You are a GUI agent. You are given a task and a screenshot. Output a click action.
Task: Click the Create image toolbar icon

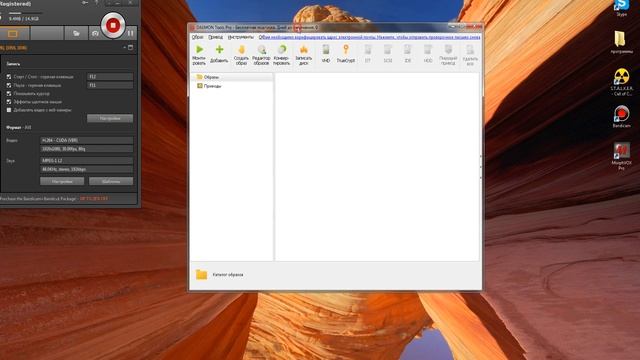click(x=241, y=50)
